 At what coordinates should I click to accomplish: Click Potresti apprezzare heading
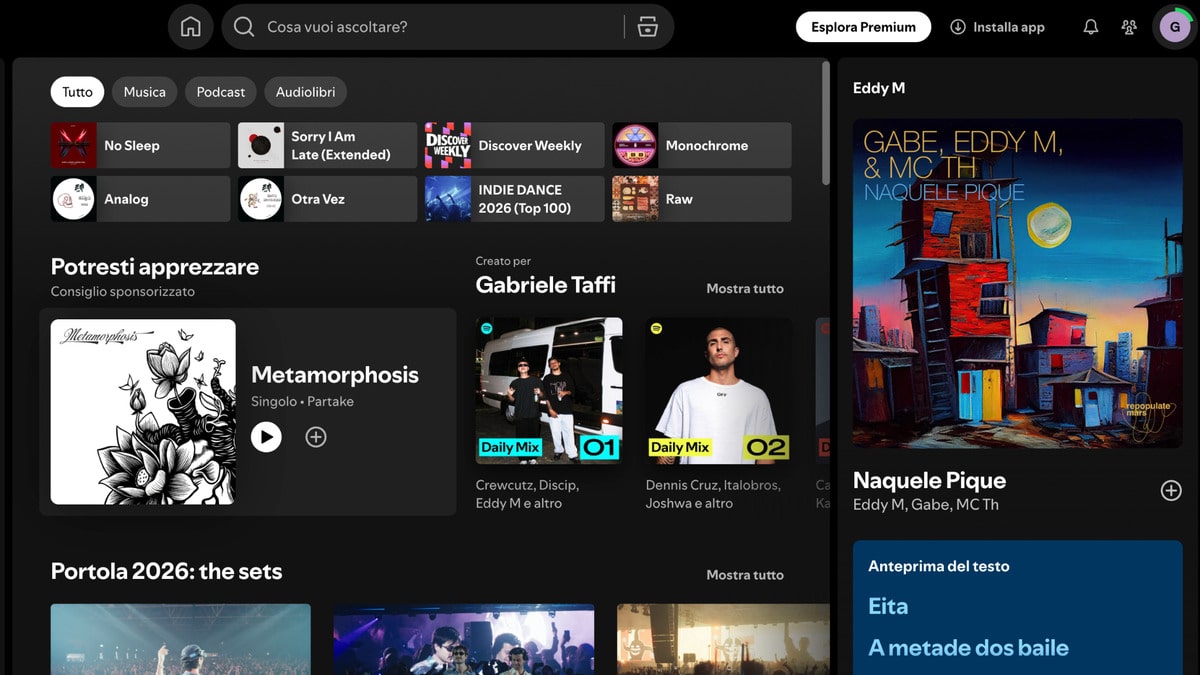click(x=155, y=267)
